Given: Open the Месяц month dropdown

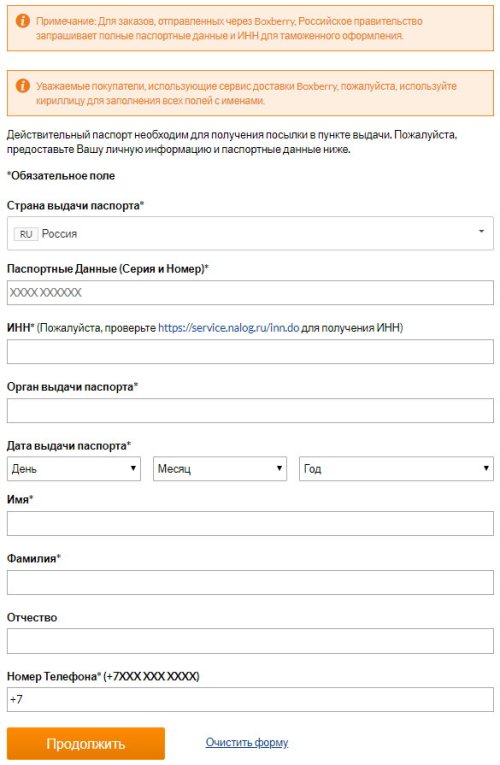Looking at the screenshot, I should pyautogui.click(x=220, y=469).
